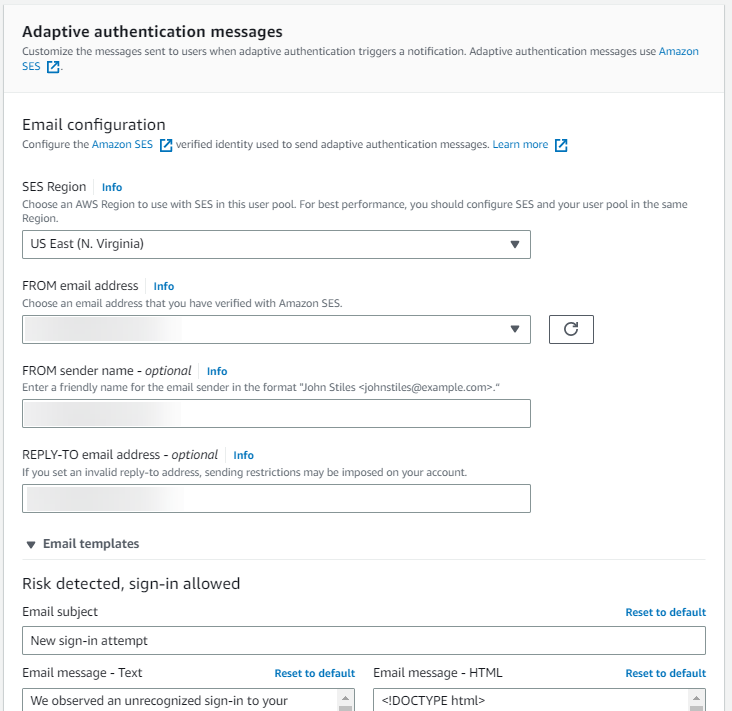Screen dimensions: 732x711
Task: Focus the Email subject text field
Action: (364, 640)
